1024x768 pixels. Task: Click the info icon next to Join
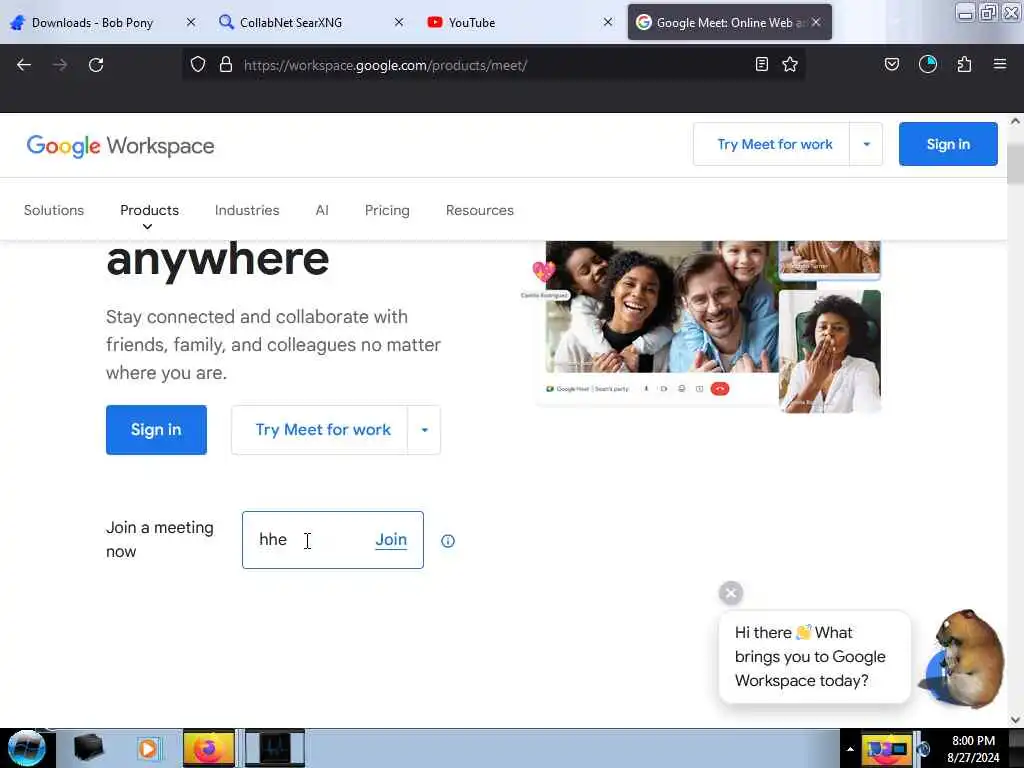(x=448, y=541)
